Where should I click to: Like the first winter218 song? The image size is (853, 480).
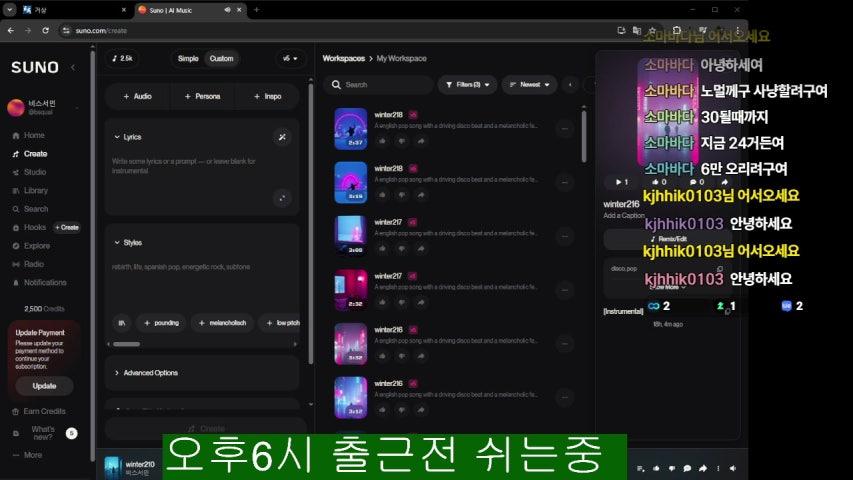pos(382,140)
